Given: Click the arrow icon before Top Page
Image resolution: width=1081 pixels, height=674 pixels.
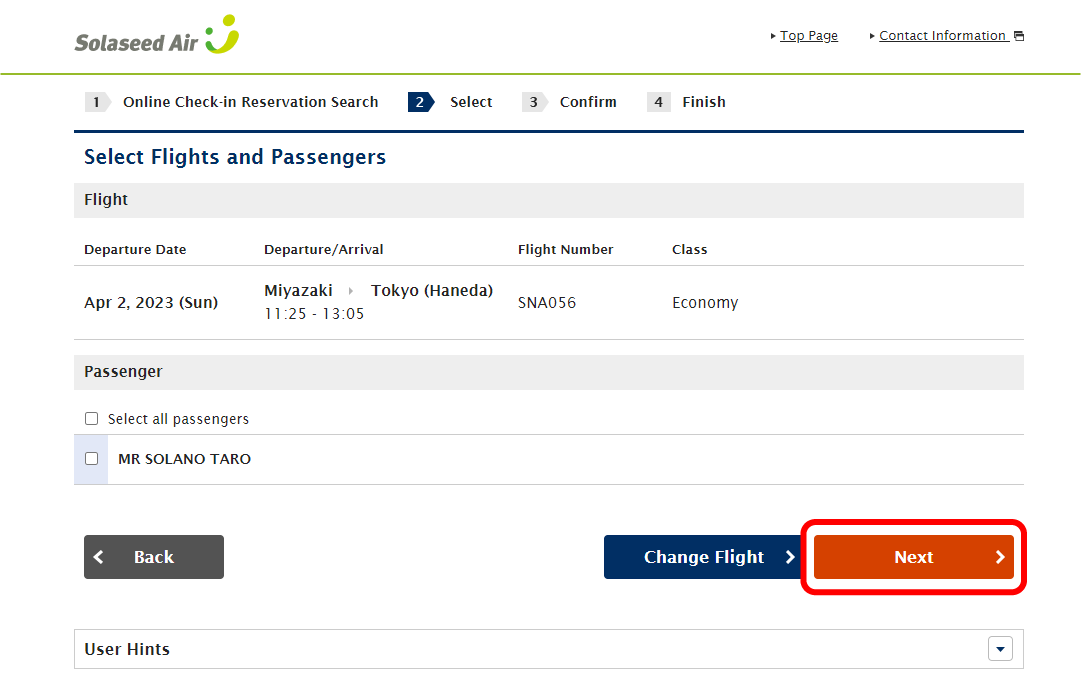Looking at the screenshot, I should [773, 36].
